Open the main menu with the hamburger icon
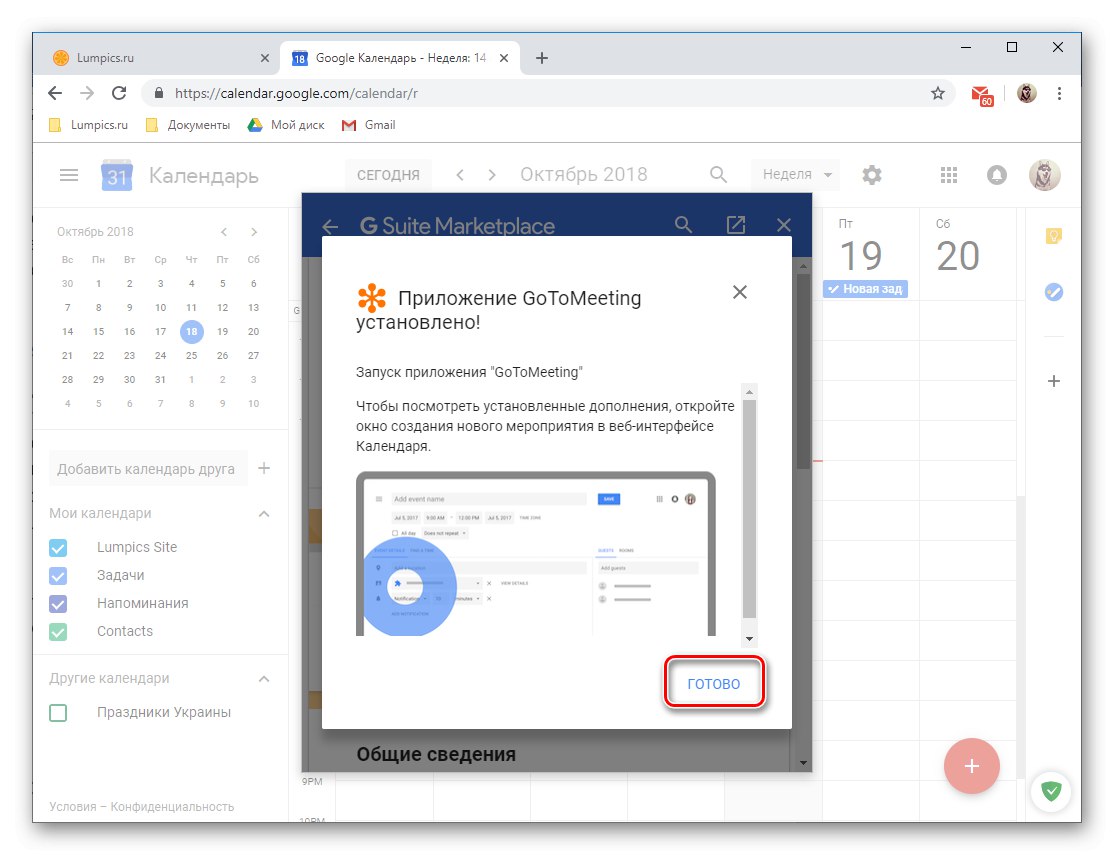 click(x=68, y=174)
